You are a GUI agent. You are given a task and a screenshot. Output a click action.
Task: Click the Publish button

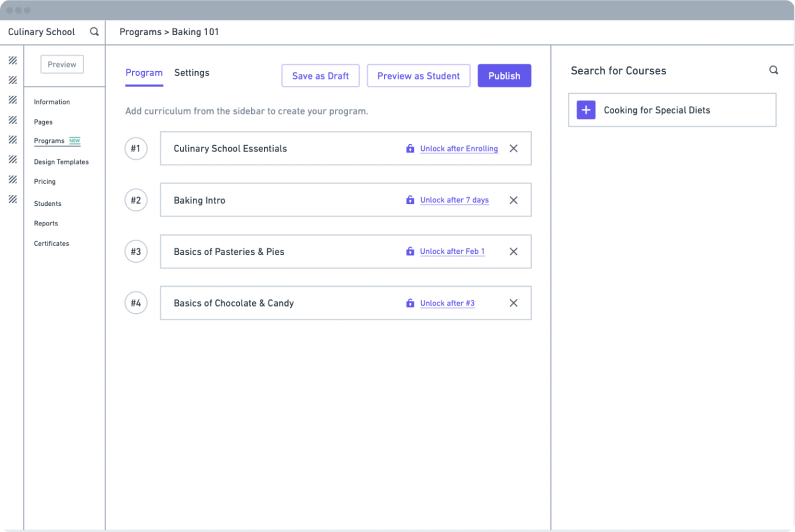point(504,76)
